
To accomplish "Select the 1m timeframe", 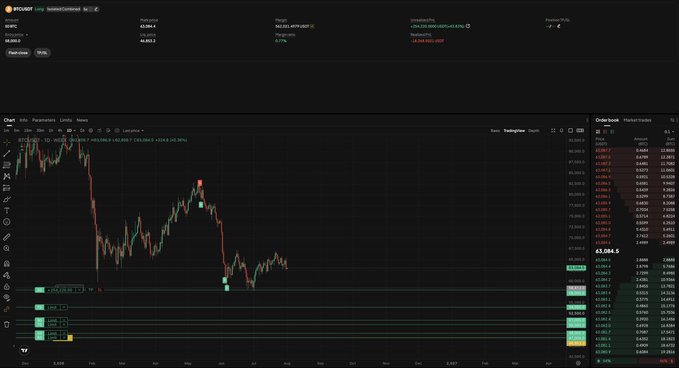I will point(6,130).
